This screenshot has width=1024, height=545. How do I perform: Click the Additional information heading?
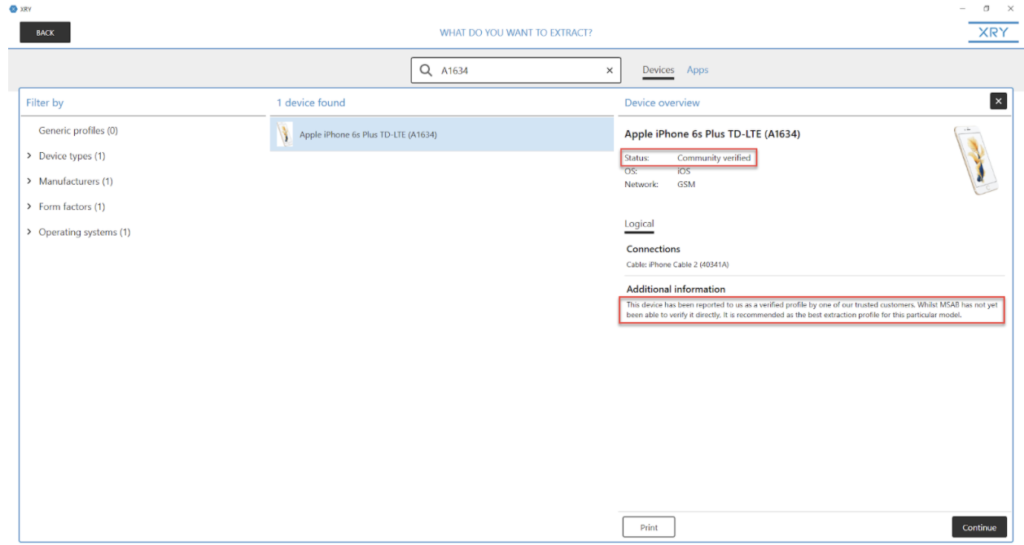pyautogui.click(x=676, y=289)
